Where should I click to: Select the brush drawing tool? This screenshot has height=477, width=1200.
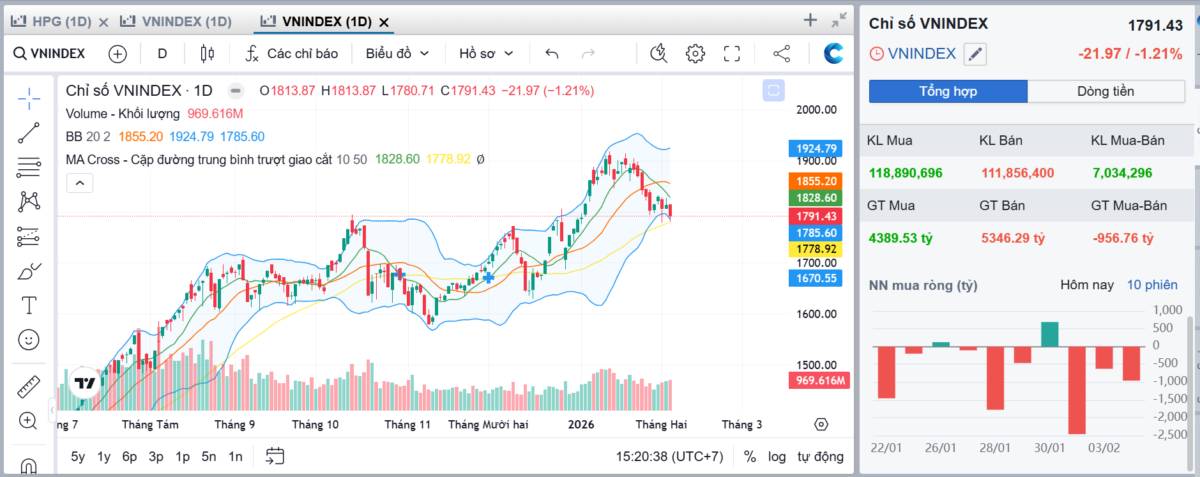click(29, 271)
